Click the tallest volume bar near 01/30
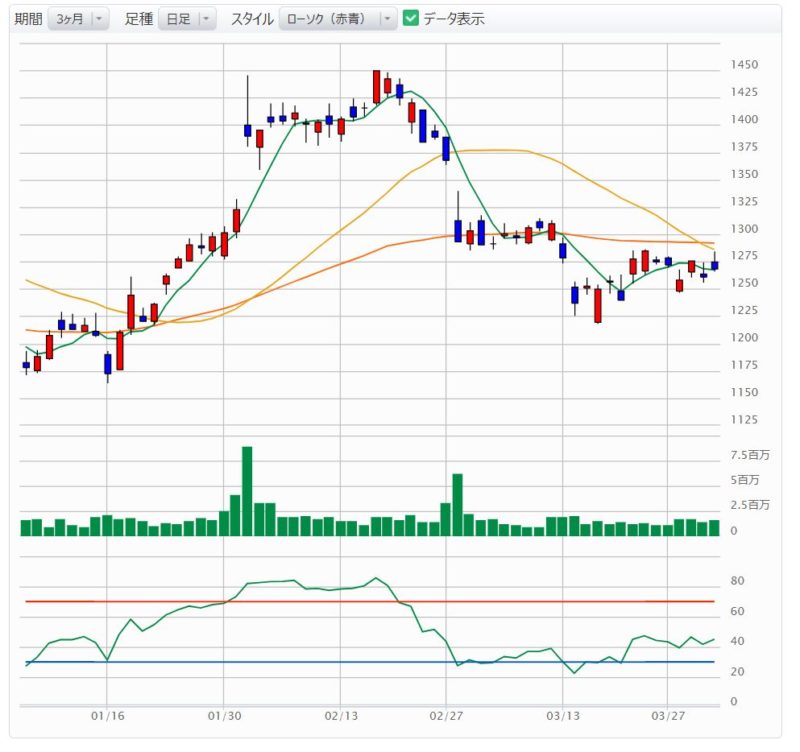 247,490
